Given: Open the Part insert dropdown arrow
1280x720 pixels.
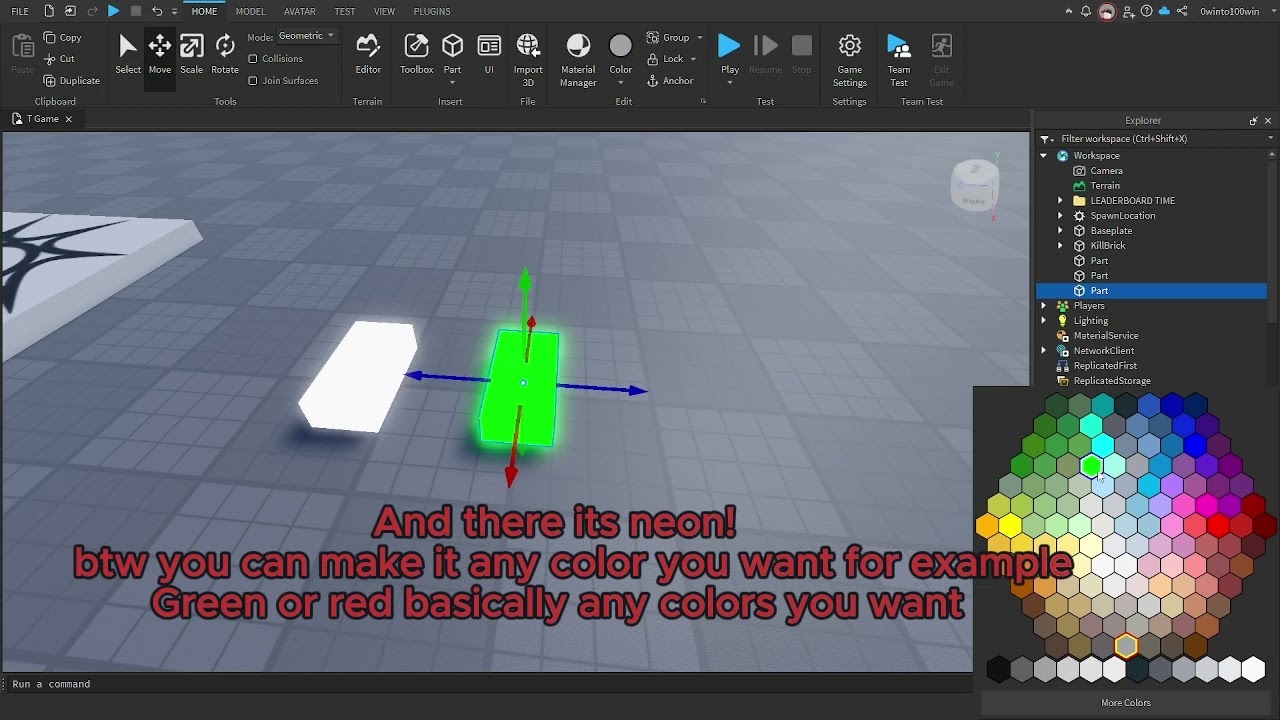Looking at the screenshot, I should (x=453, y=82).
